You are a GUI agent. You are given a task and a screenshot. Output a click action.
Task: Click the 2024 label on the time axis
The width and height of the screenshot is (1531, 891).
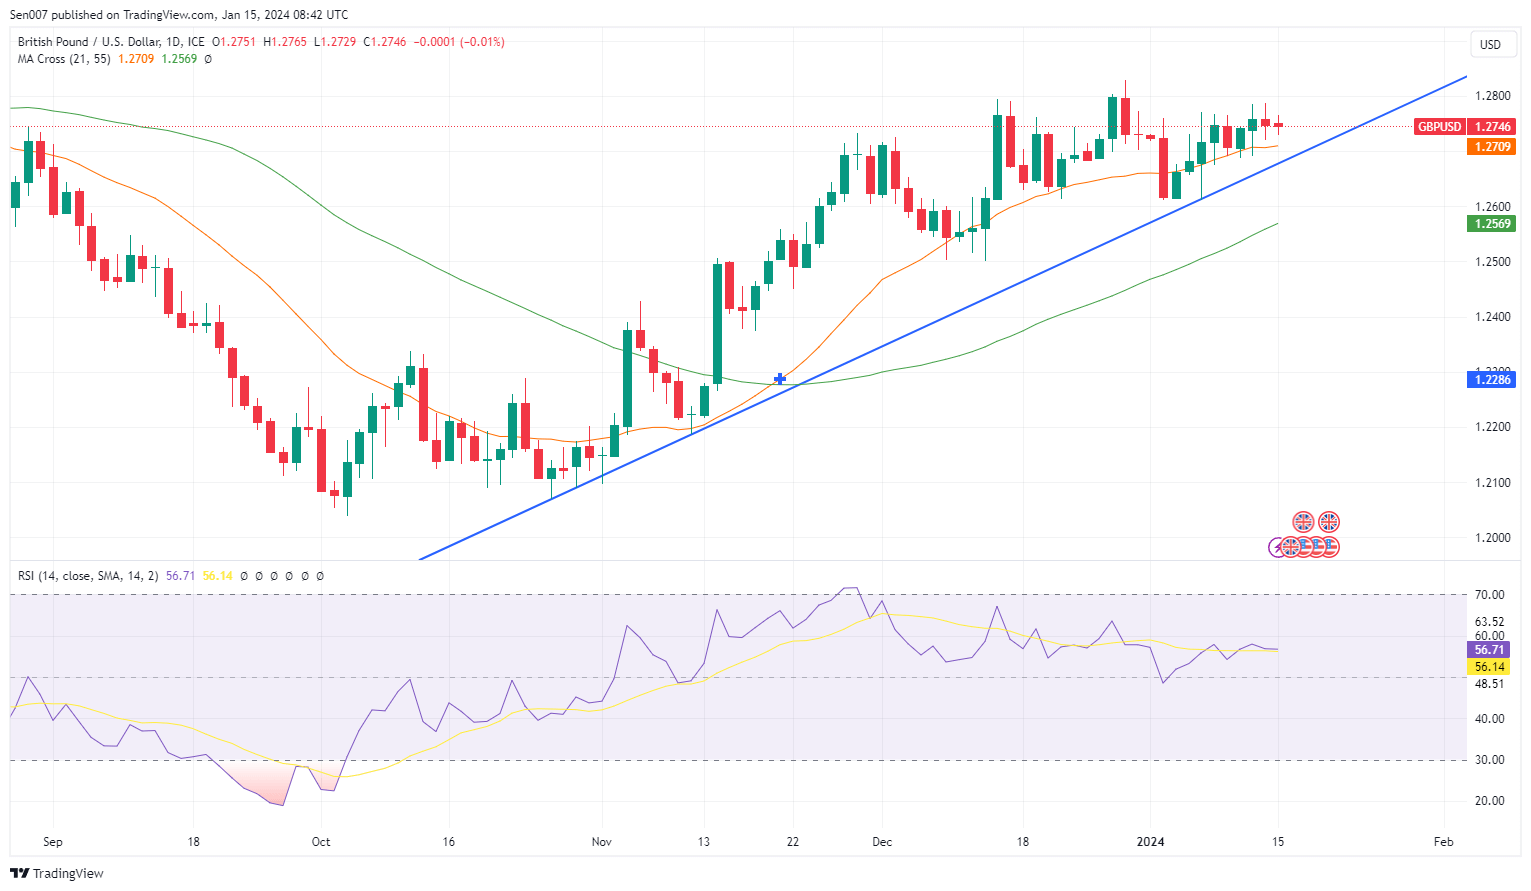click(x=1150, y=842)
